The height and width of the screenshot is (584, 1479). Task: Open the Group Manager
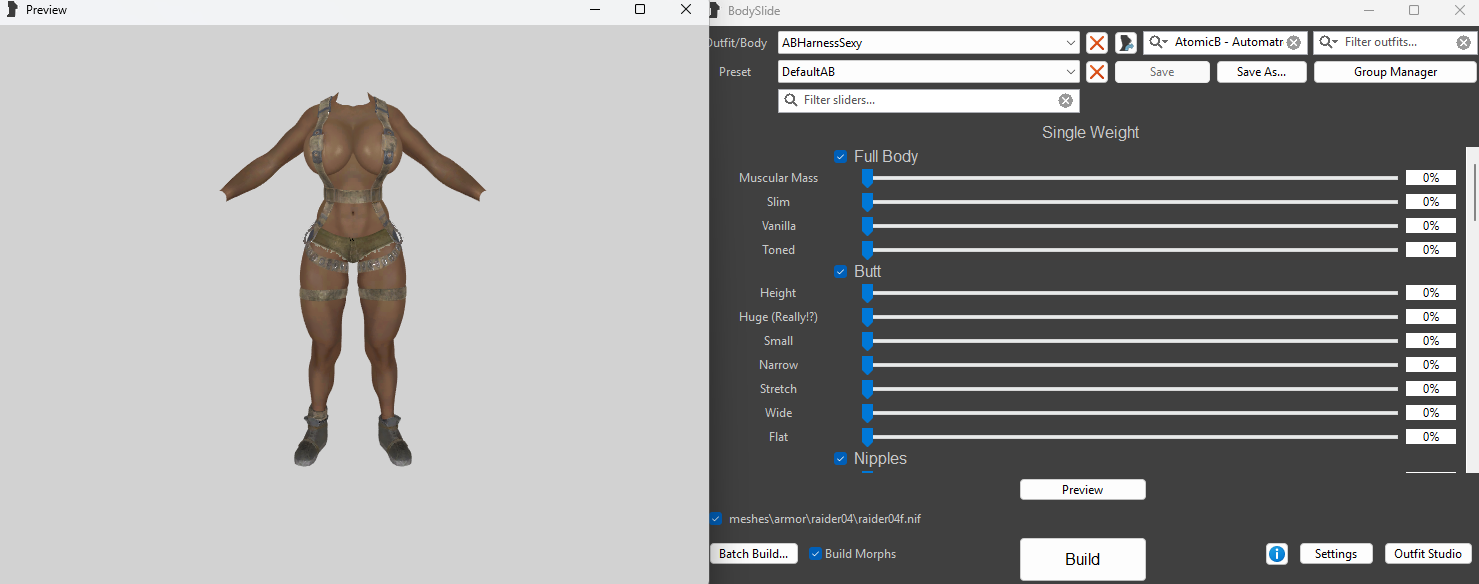tap(1395, 72)
